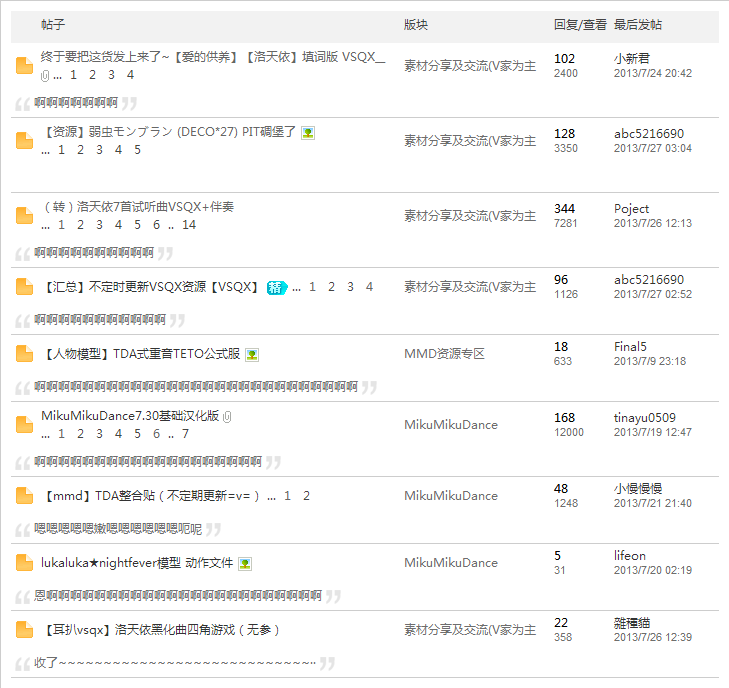729x688 pixels.
Task: Click reply count 344 in 洛天依 row
Action: pyautogui.click(x=564, y=209)
